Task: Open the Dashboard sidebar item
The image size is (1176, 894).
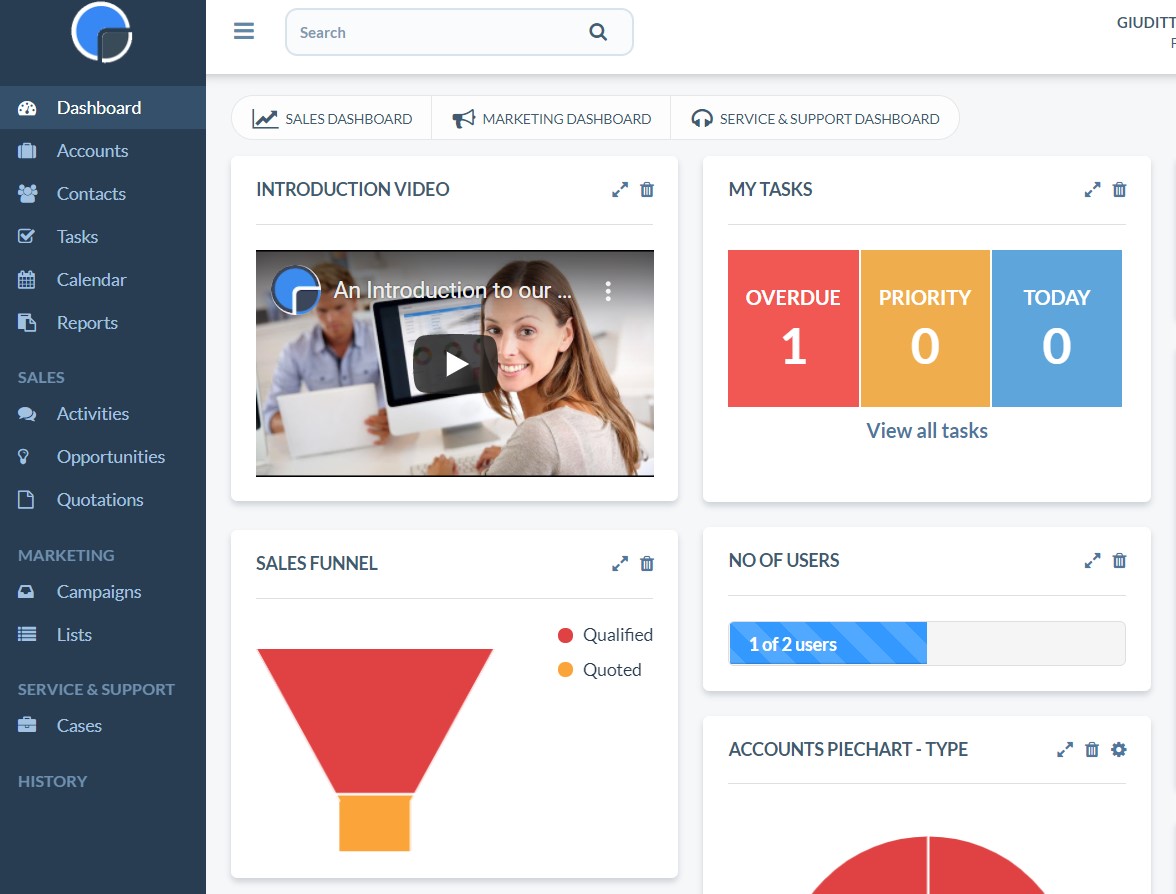Action: pyautogui.click(x=103, y=107)
